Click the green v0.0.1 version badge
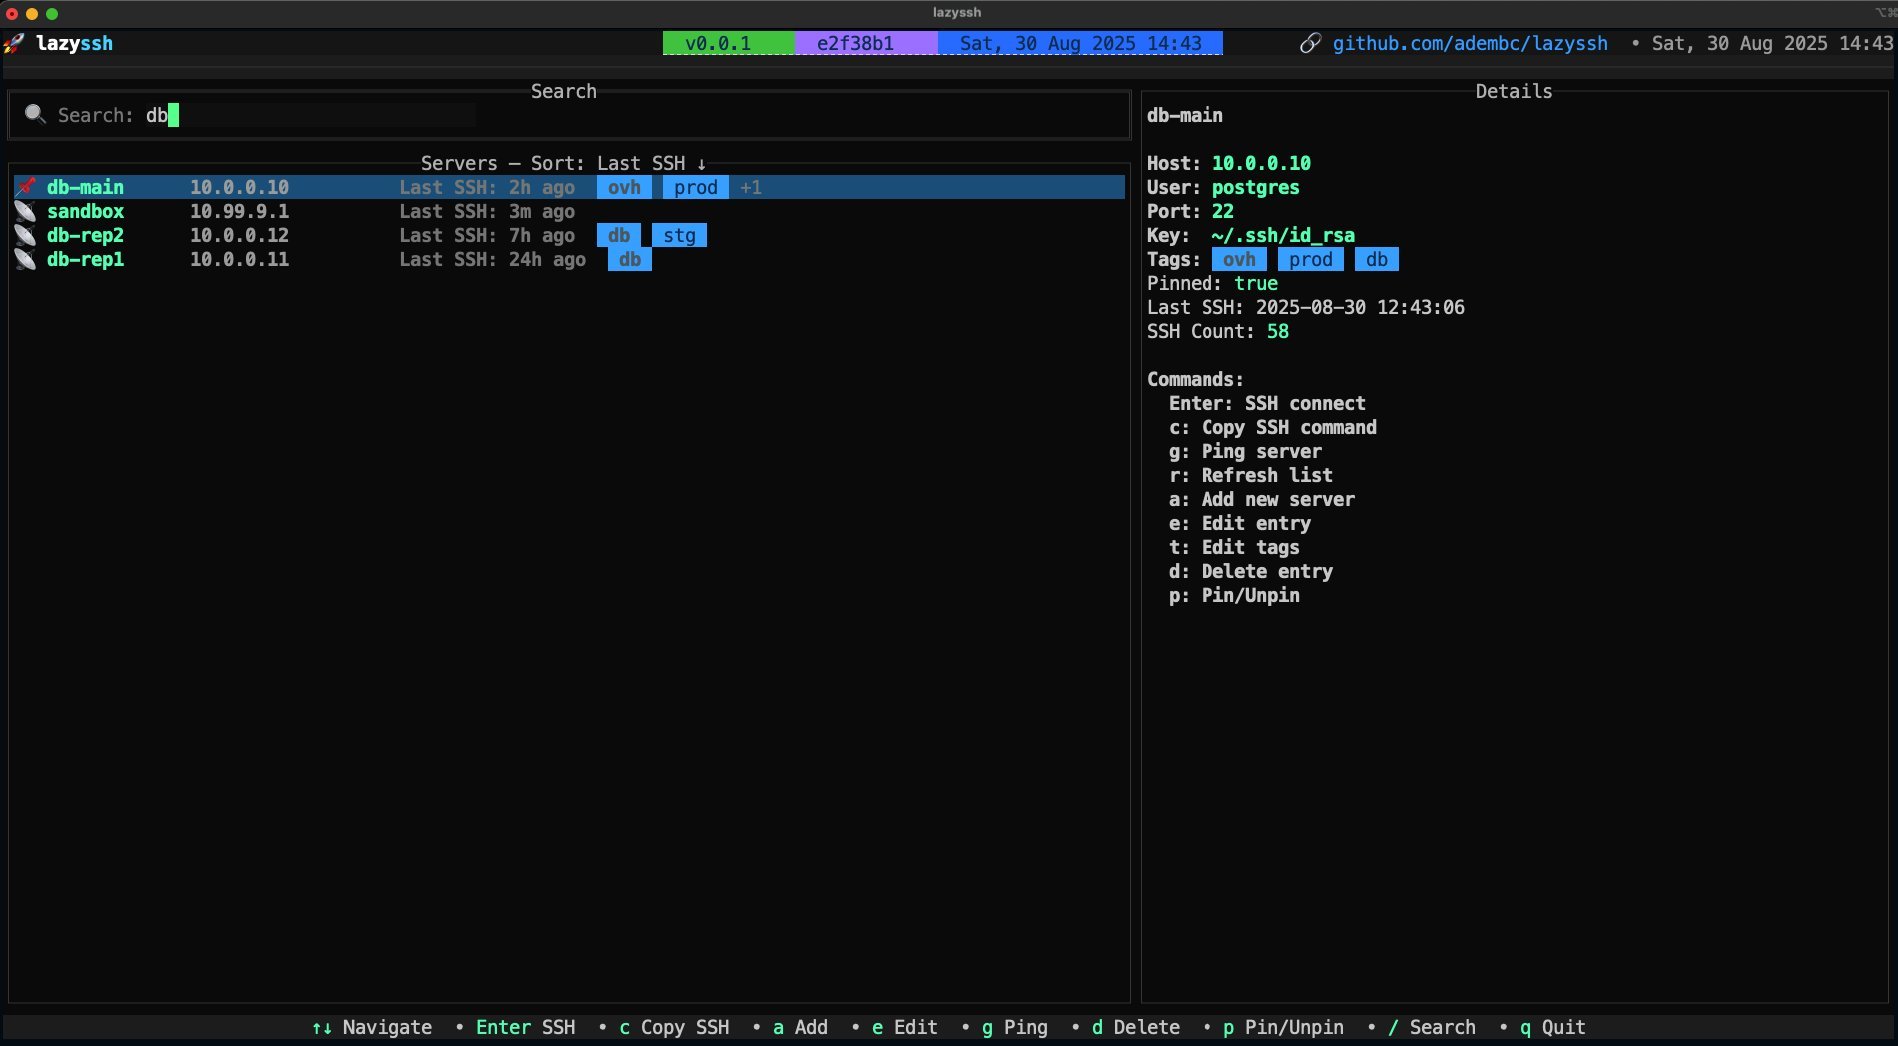This screenshot has height=1046, width=1898. (727, 43)
